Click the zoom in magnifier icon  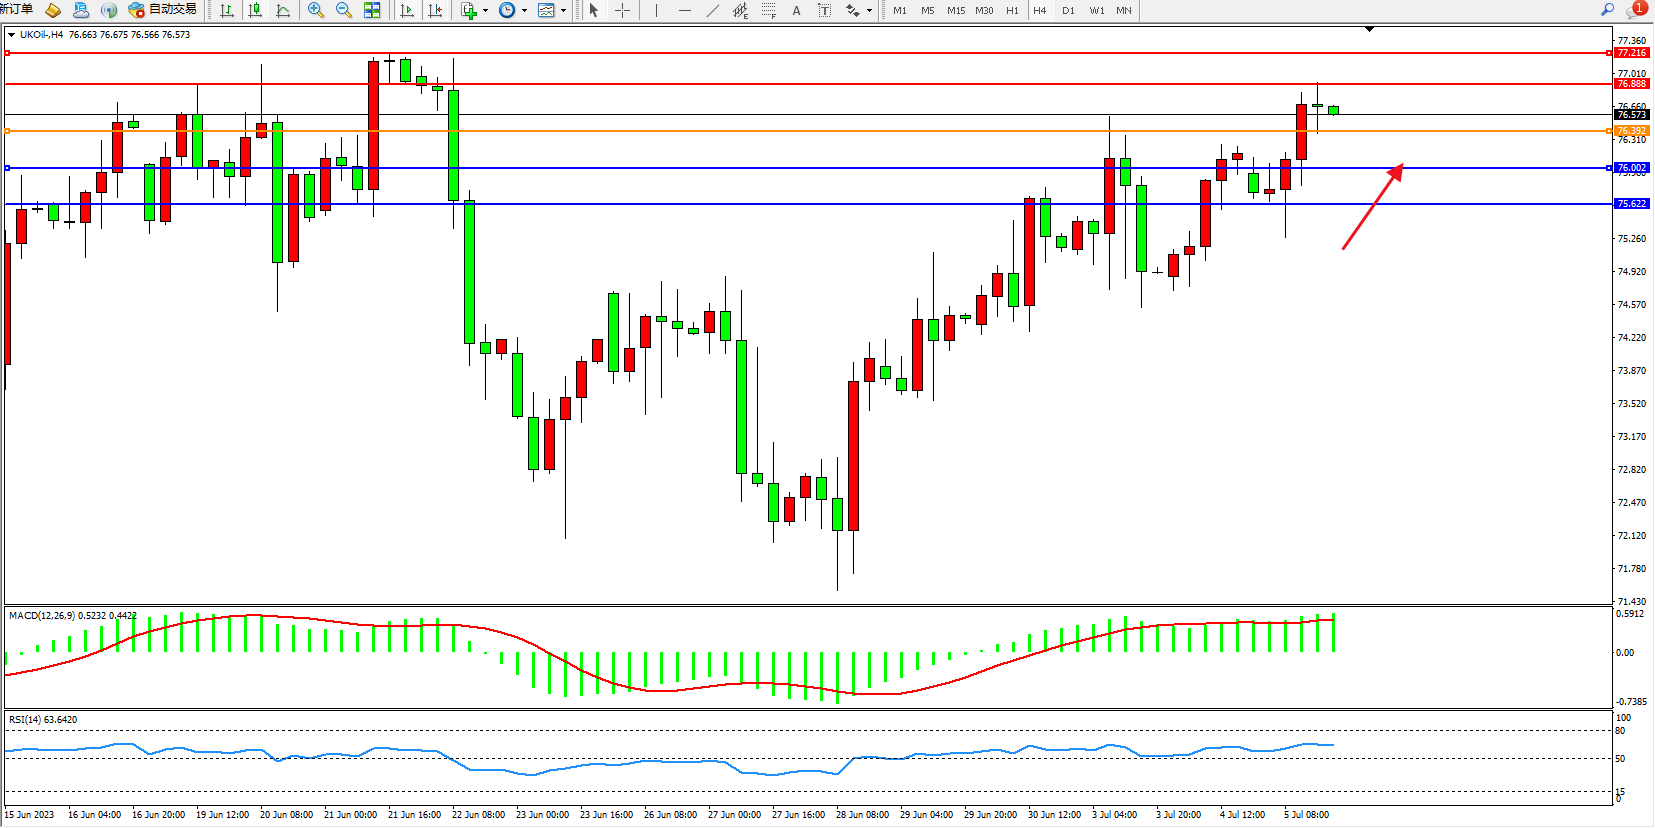click(316, 10)
